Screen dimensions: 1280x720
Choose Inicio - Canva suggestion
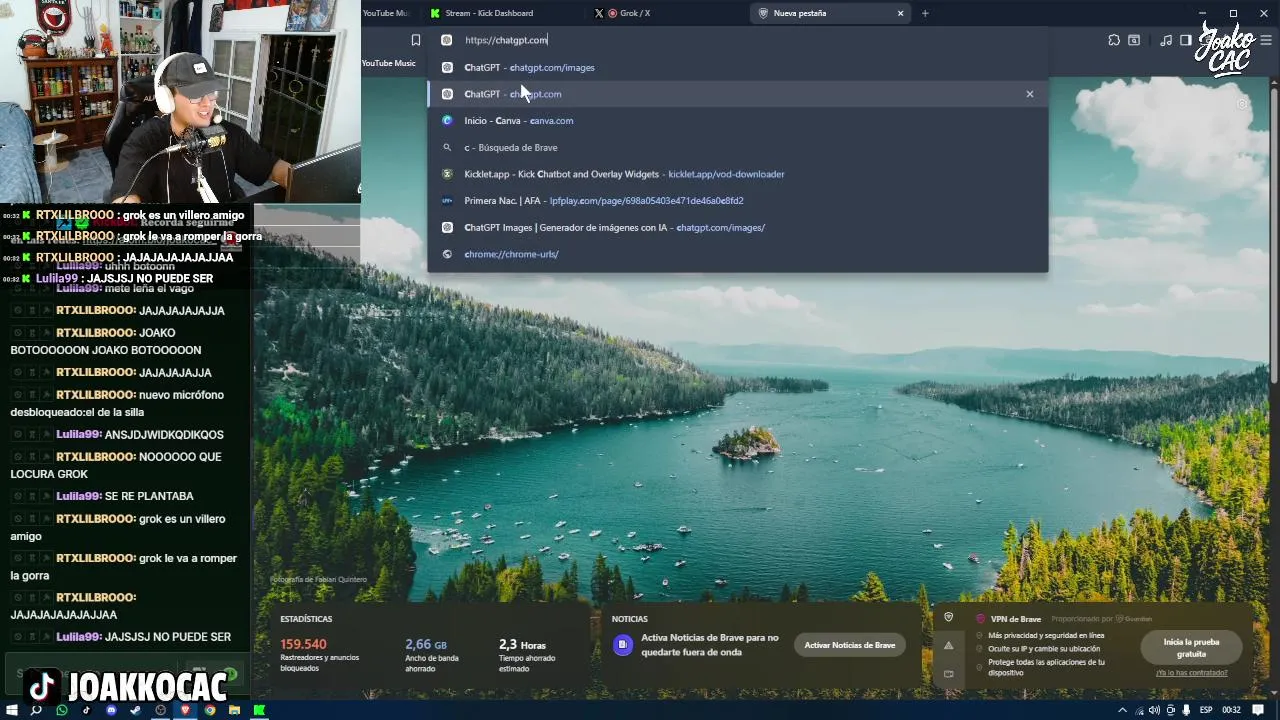tap(737, 120)
